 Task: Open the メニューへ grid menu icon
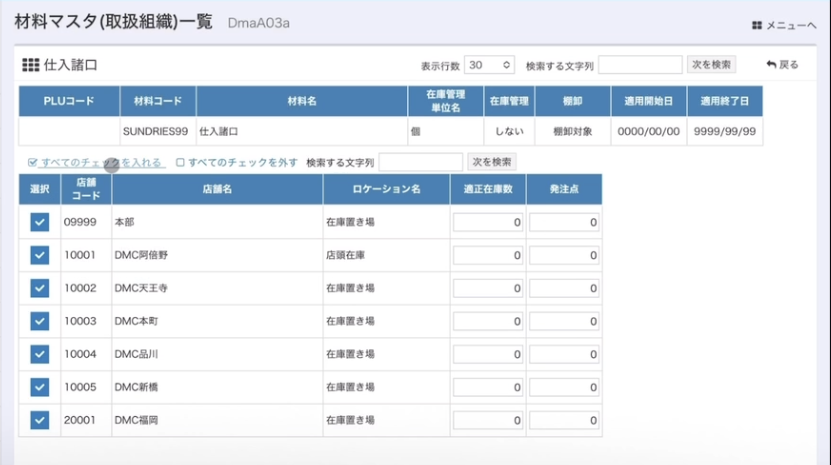click(757, 25)
